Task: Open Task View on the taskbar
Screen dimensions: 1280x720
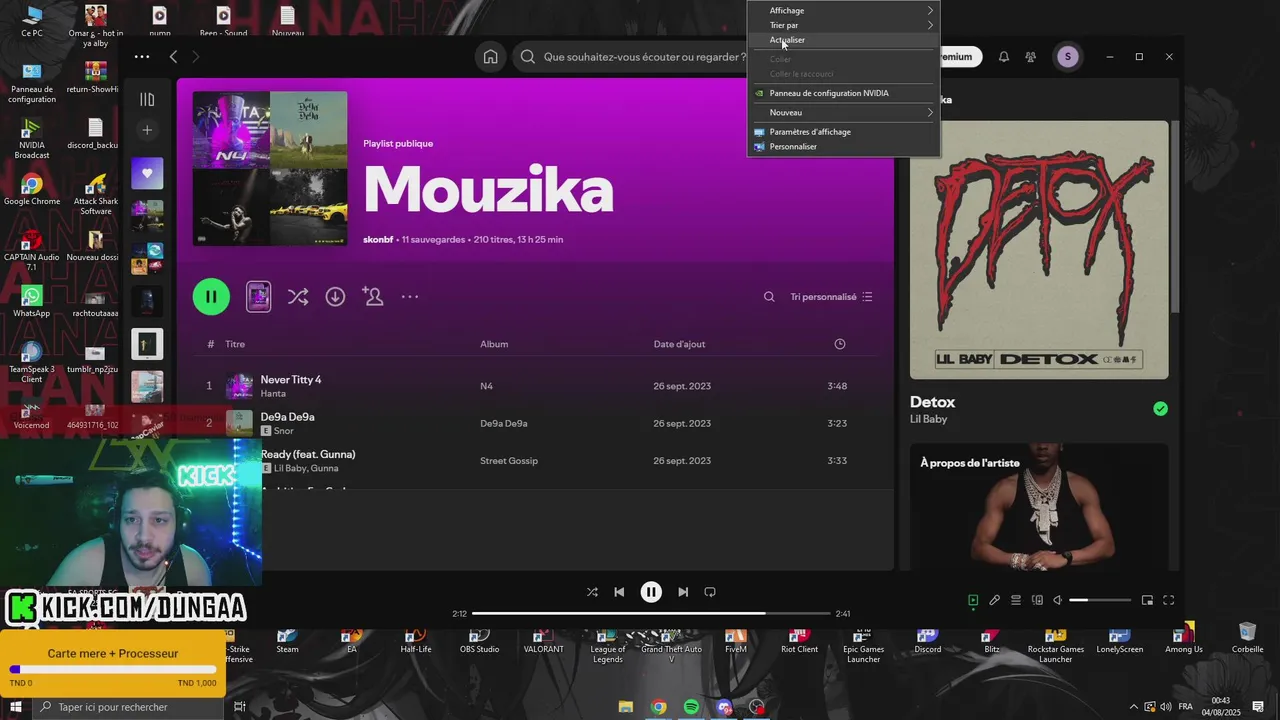Action: pyautogui.click(x=240, y=707)
